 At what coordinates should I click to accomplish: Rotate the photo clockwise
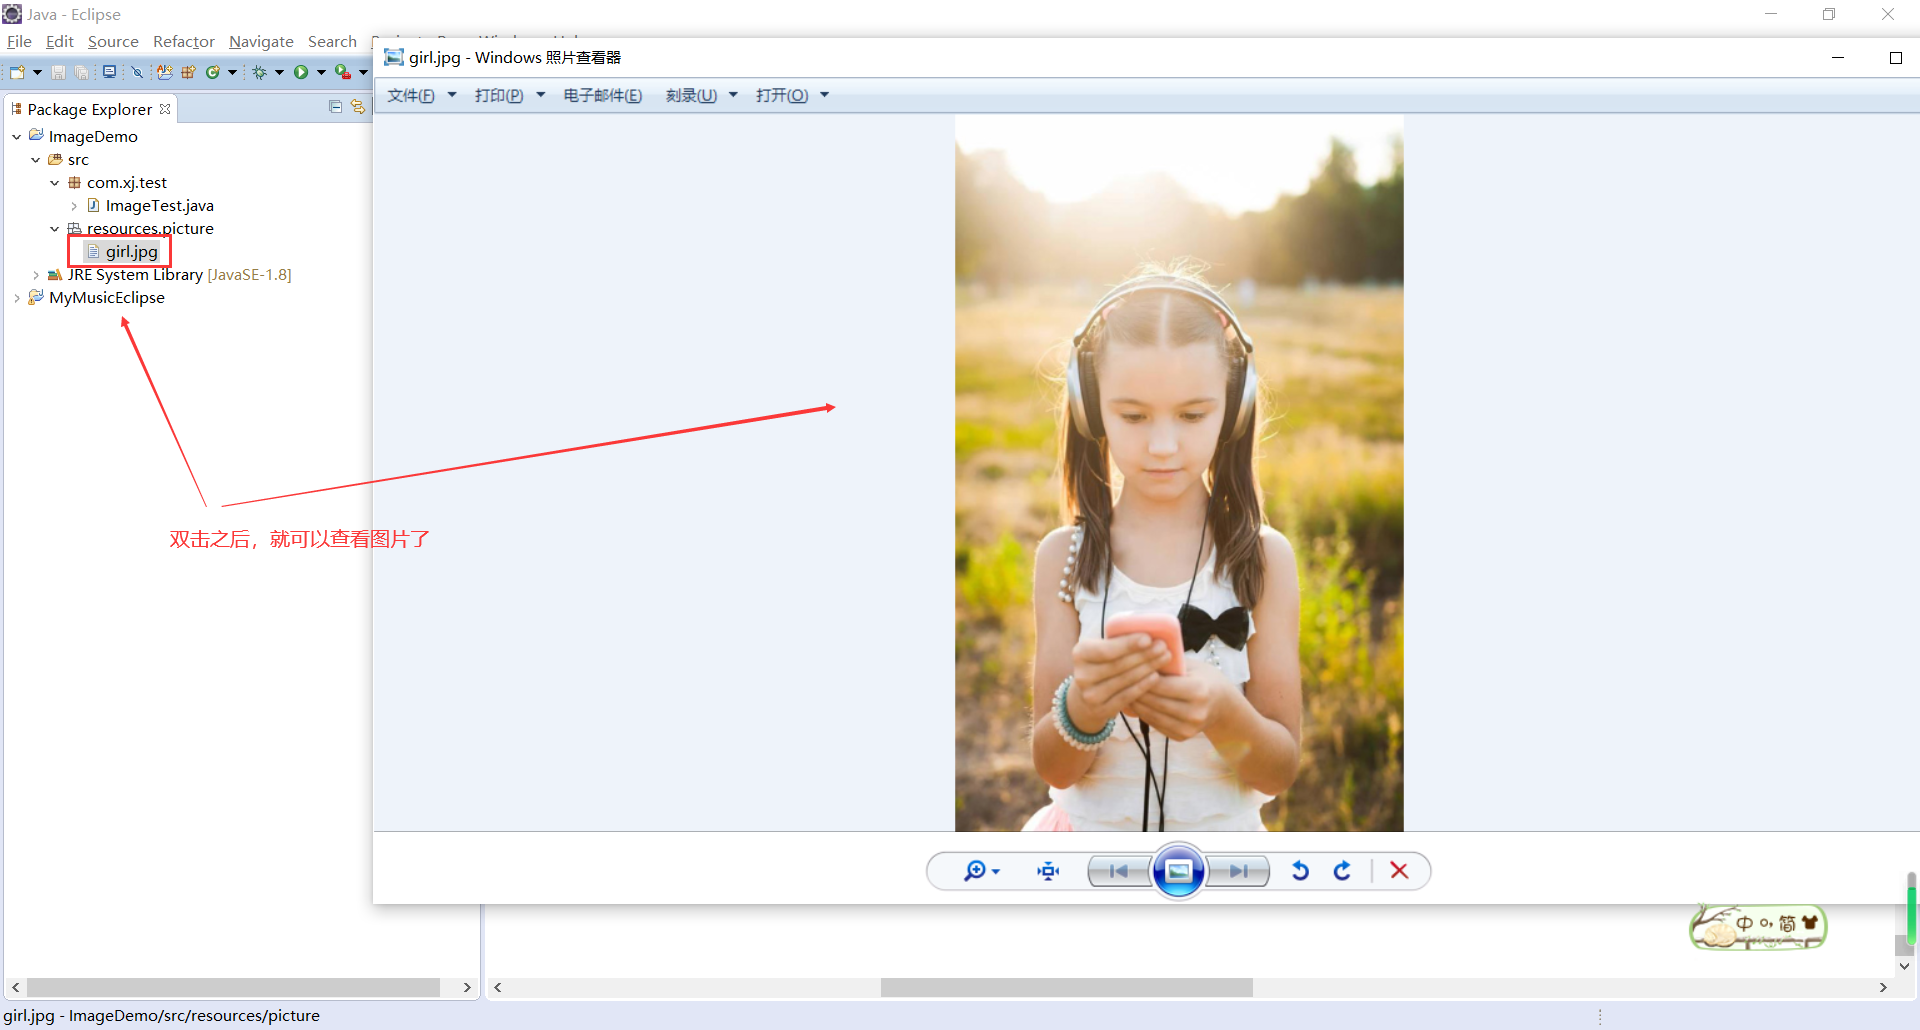pyautogui.click(x=1342, y=871)
